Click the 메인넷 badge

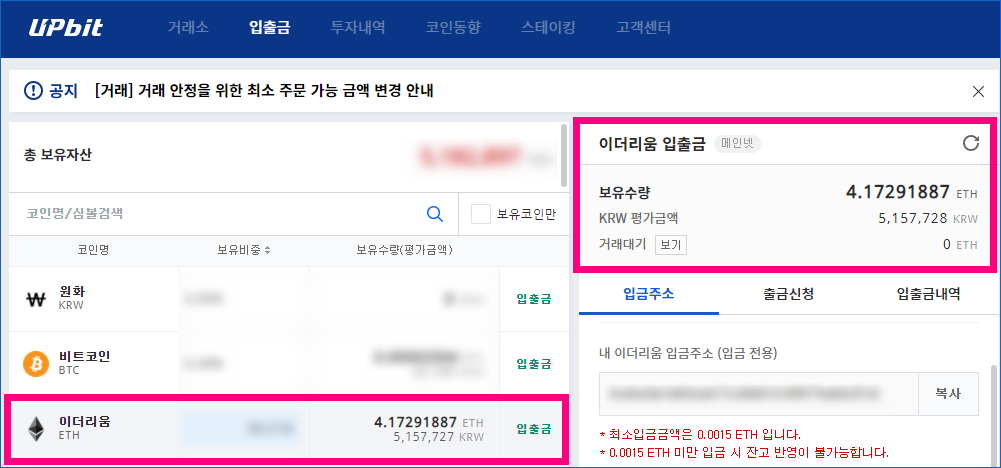coord(737,144)
